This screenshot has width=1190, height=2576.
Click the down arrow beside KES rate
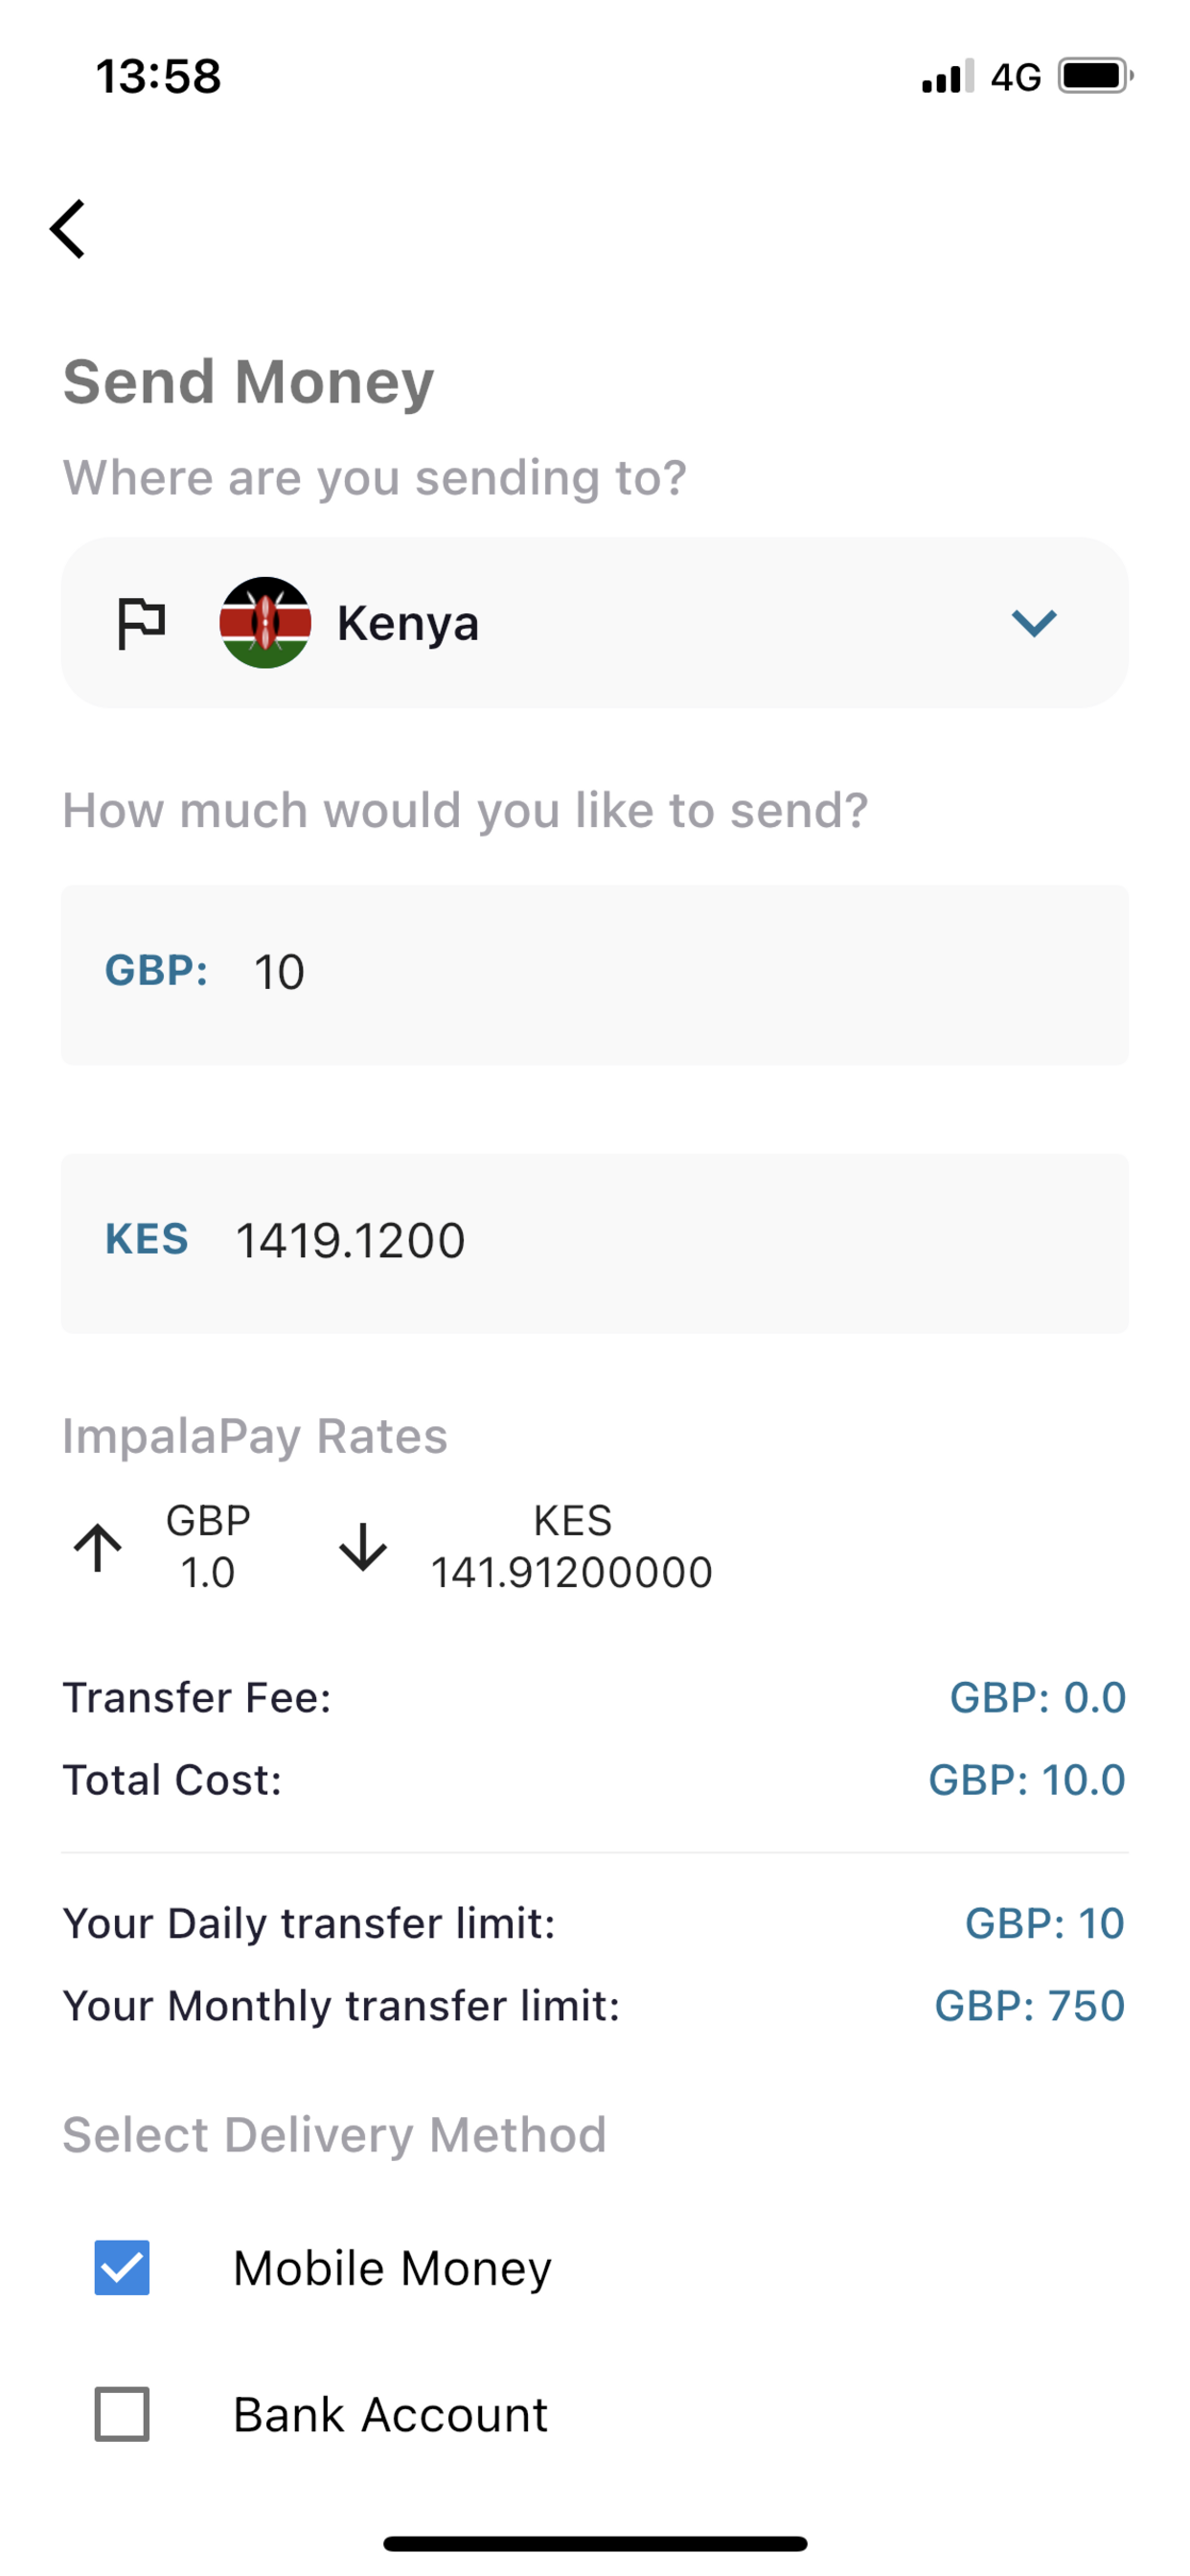point(362,1547)
